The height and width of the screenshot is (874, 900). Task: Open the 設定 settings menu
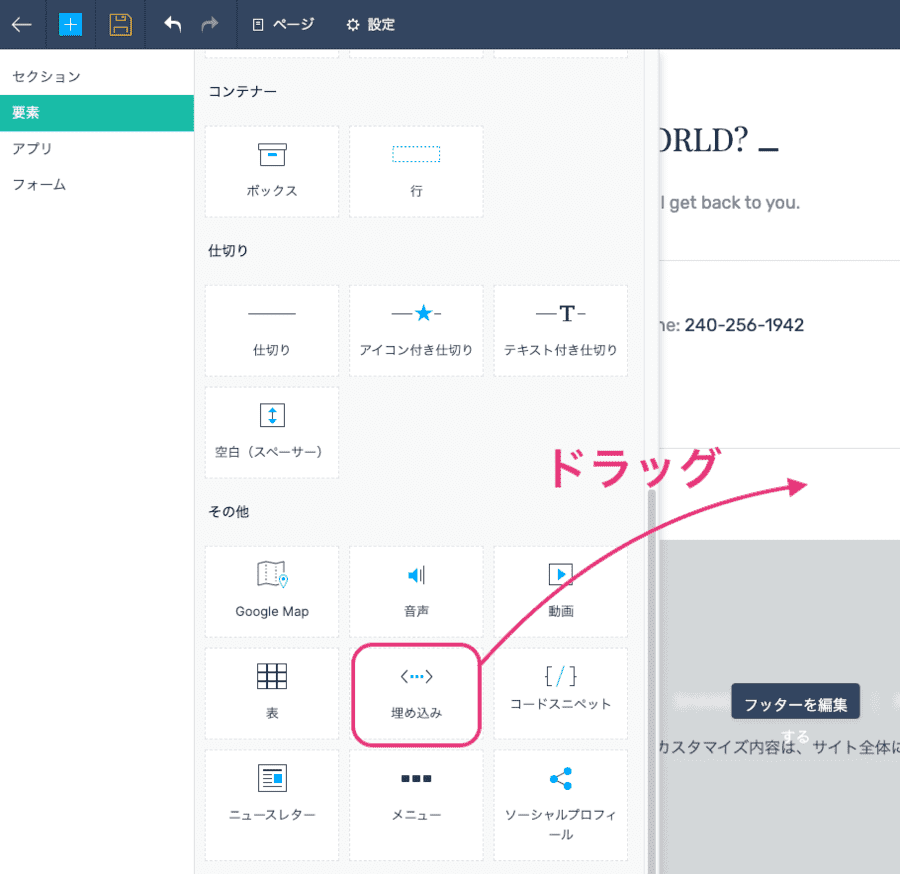370,25
